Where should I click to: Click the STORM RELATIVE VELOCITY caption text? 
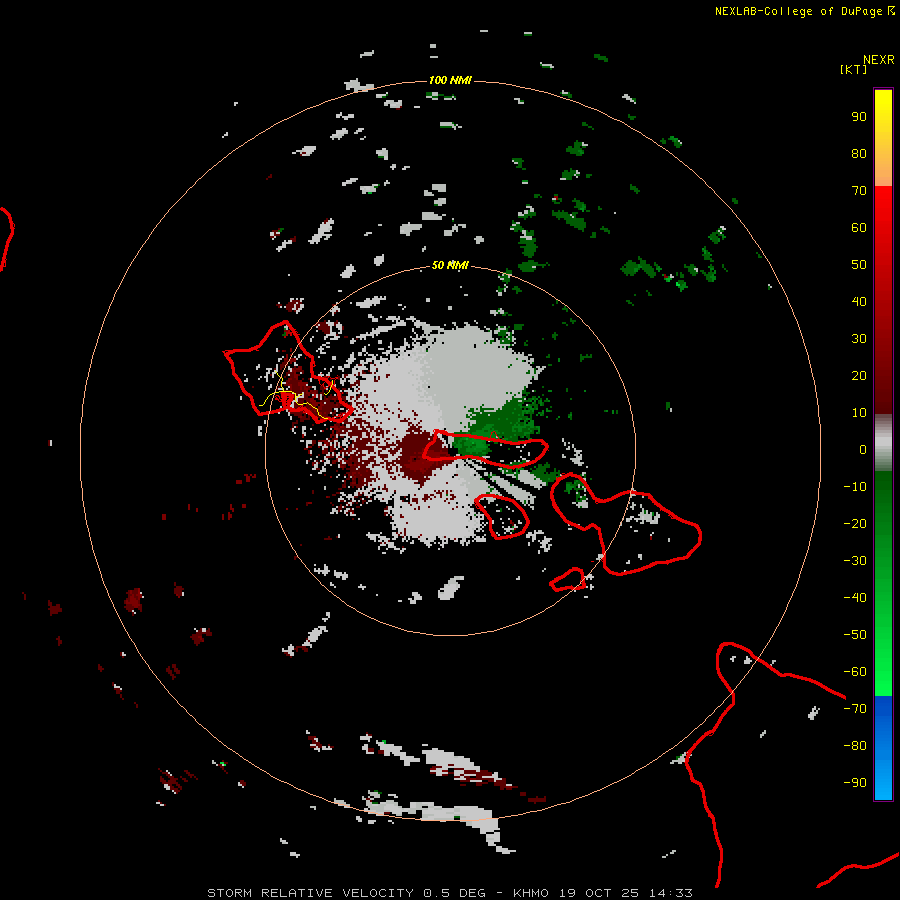click(310, 893)
